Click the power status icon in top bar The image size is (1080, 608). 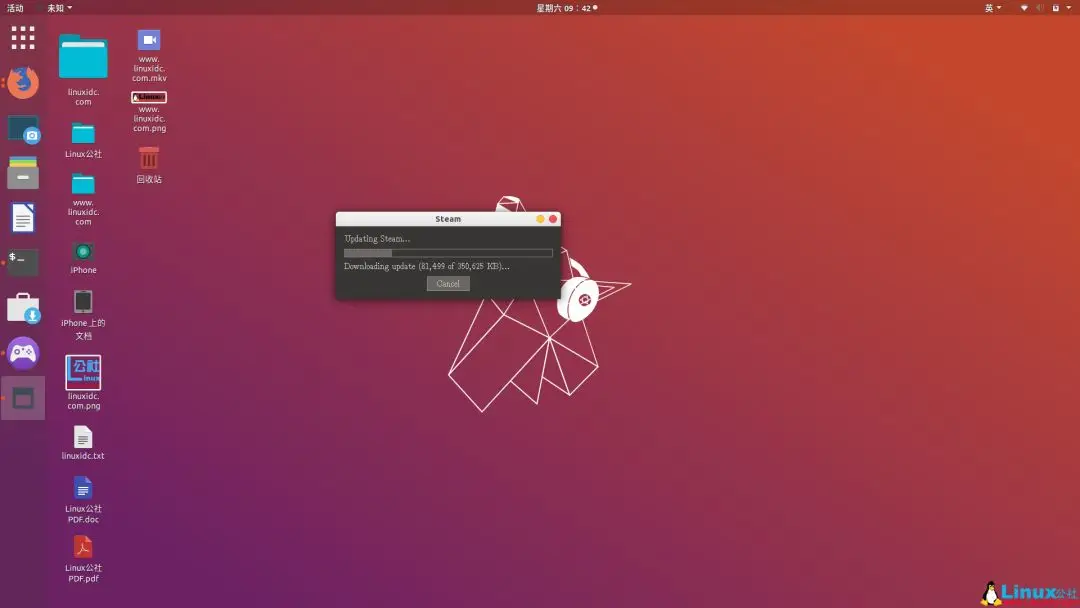pos(1055,8)
